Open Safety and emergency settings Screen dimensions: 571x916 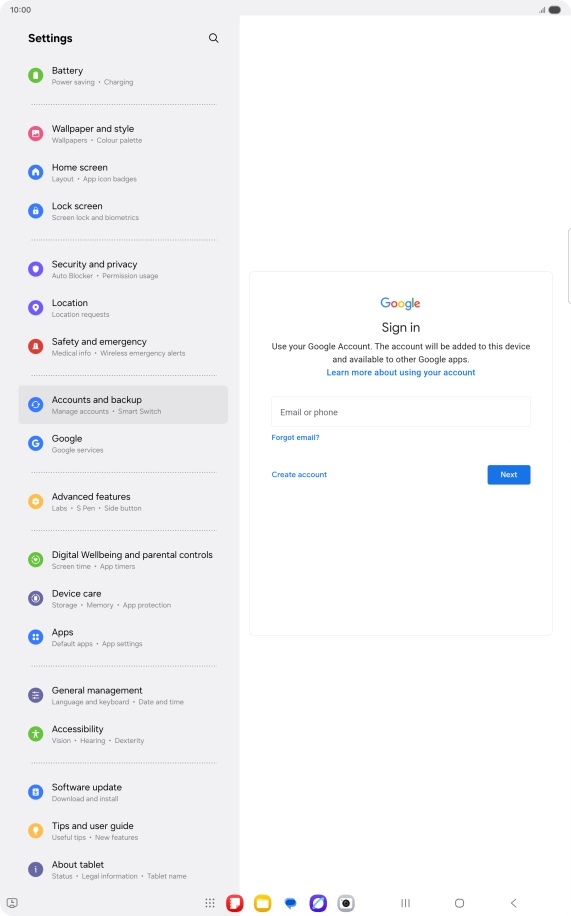(123, 346)
